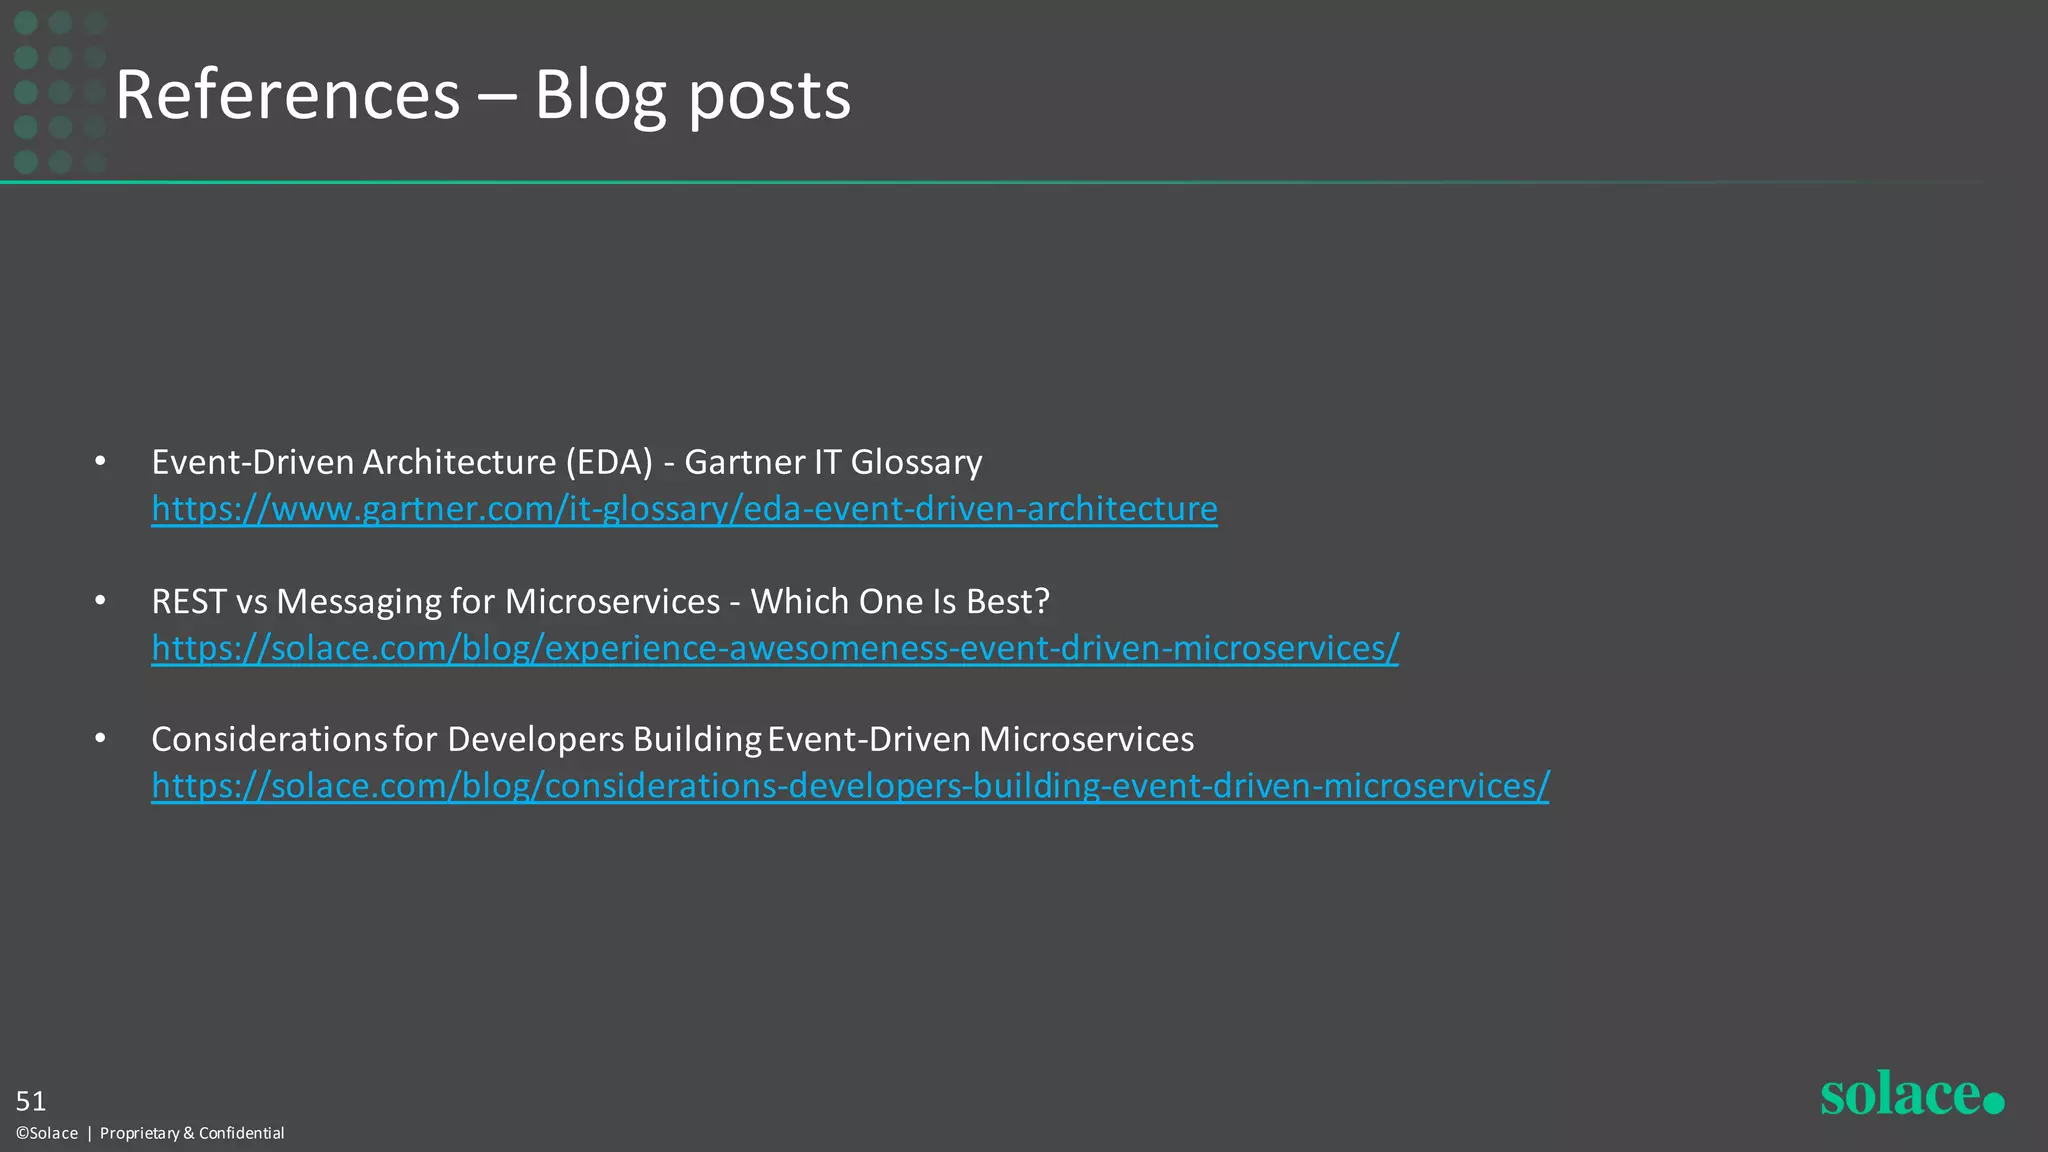
Task: Click the green dot pattern decoration
Action: point(59,92)
